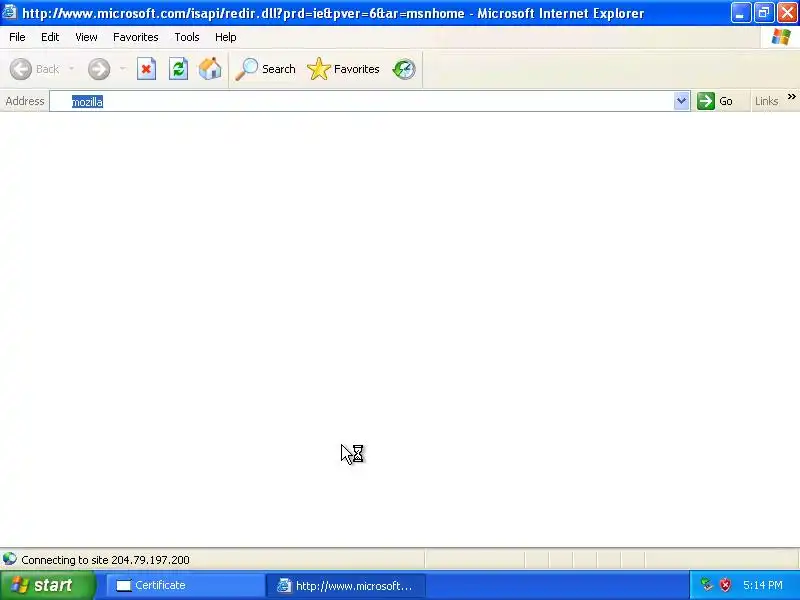This screenshot has height=600, width=800.
Task: Open the Back history dropdown arrow
Action: (71, 69)
